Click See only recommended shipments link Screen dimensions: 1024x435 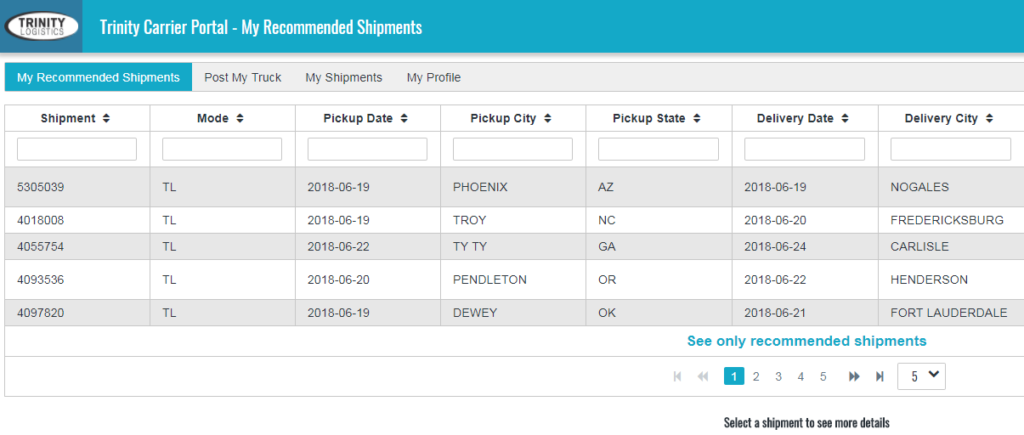click(x=807, y=341)
